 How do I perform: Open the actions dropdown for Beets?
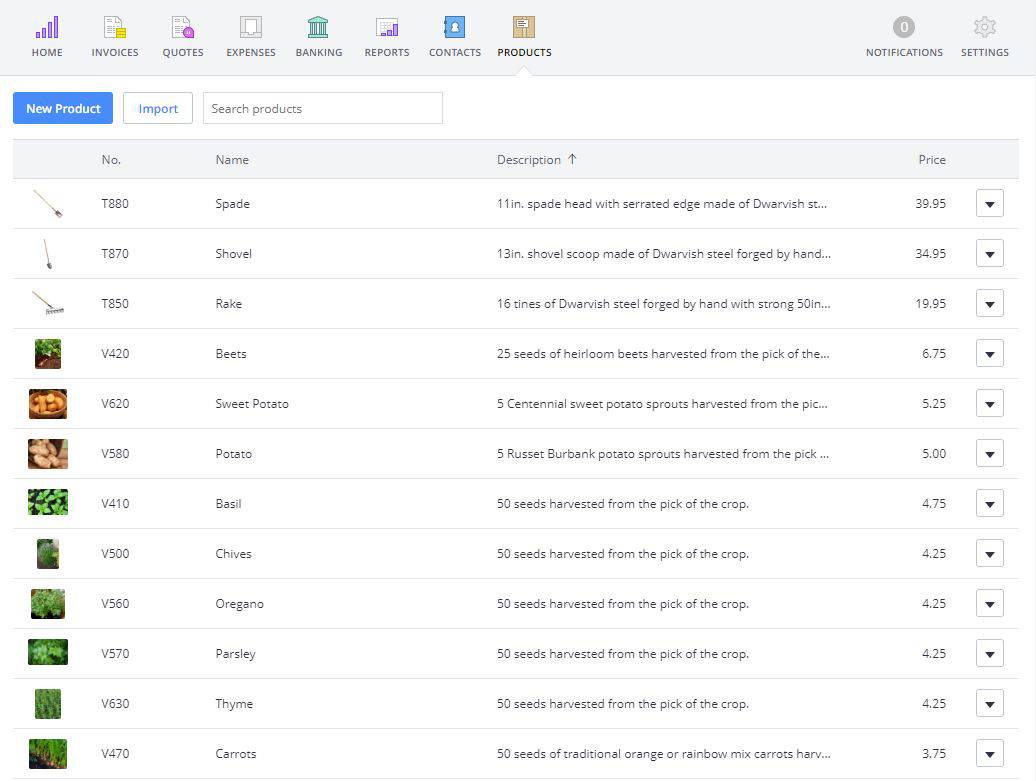pos(989,353)
